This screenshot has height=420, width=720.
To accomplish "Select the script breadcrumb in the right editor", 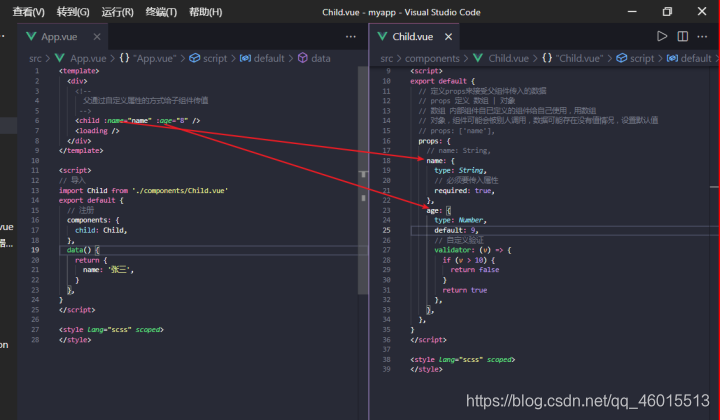I will (642, 58).
